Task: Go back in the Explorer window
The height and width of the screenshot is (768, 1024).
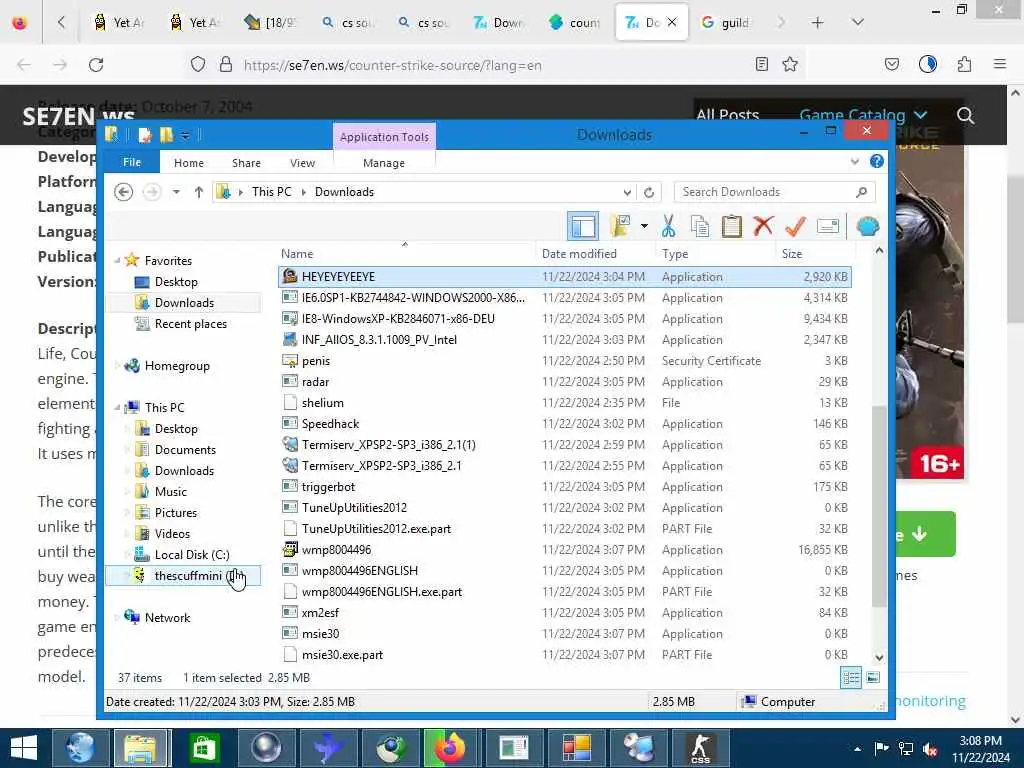Action: 123,192
